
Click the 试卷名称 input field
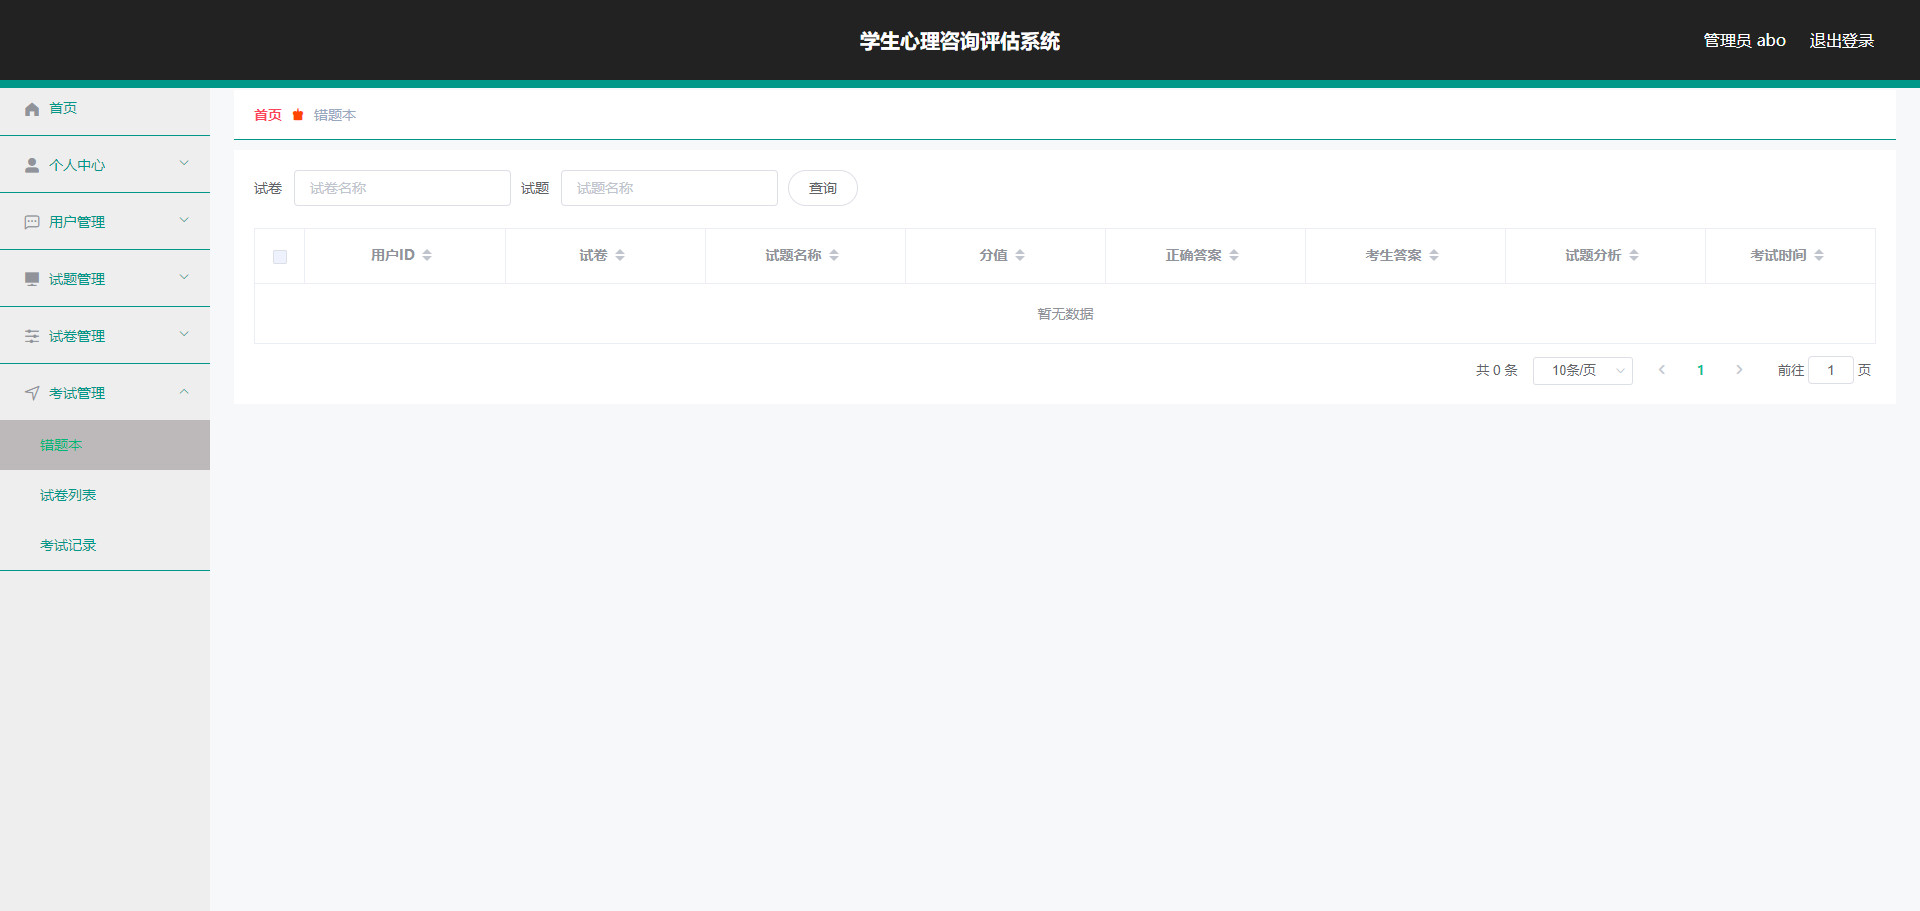pos(402,188)
